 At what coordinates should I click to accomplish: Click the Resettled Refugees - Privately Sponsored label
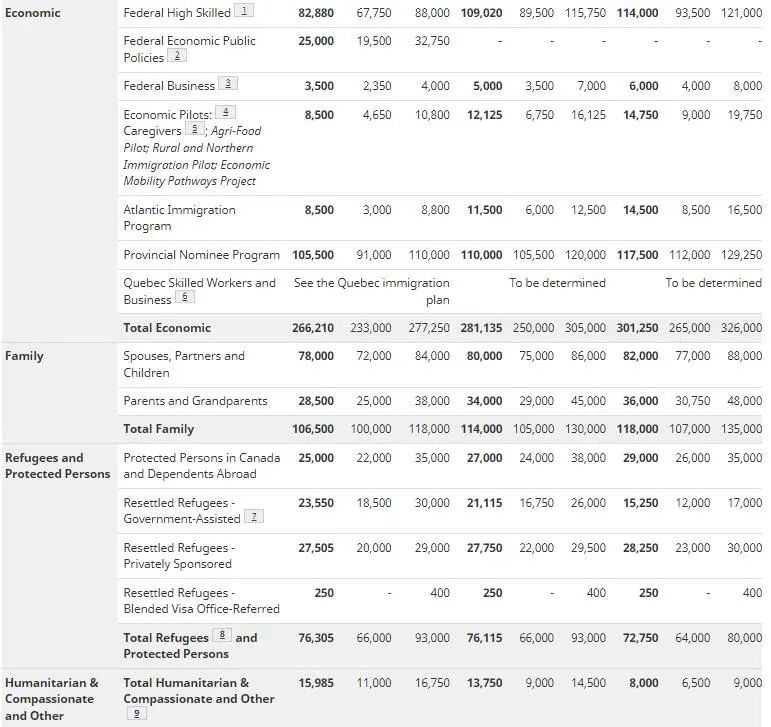(179, 555)
